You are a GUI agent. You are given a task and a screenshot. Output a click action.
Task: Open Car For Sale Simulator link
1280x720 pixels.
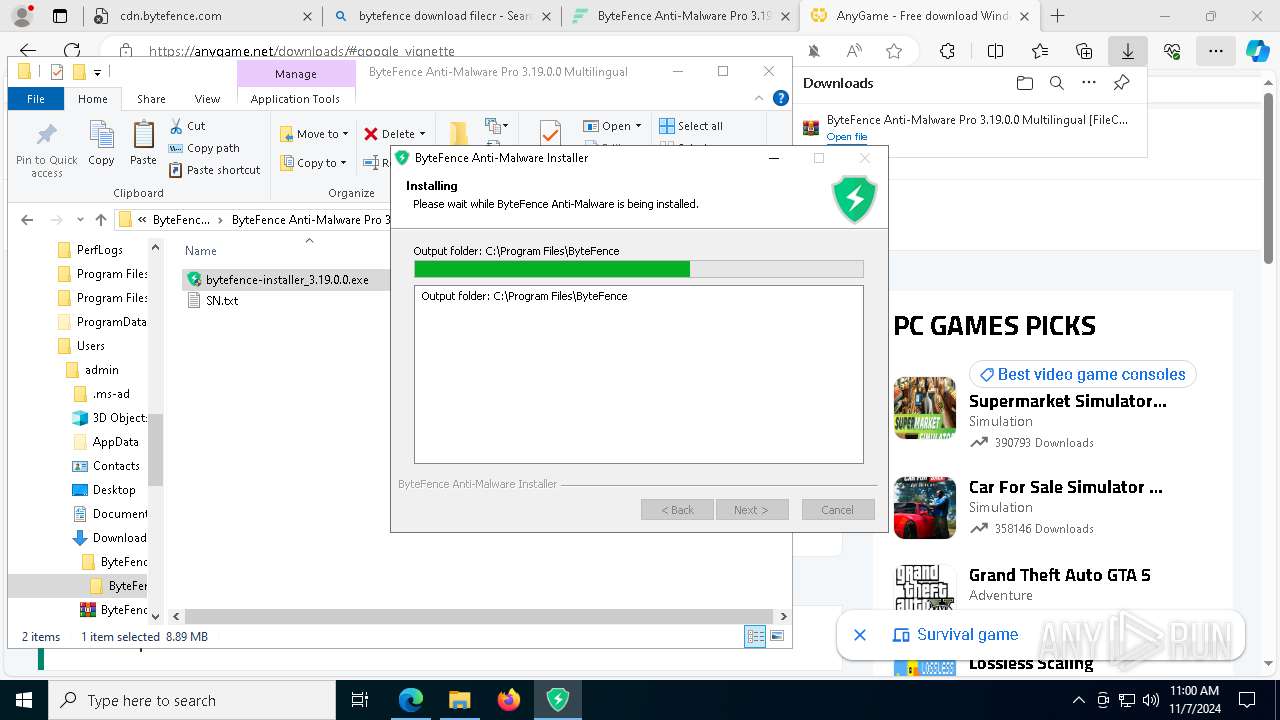1065,487
